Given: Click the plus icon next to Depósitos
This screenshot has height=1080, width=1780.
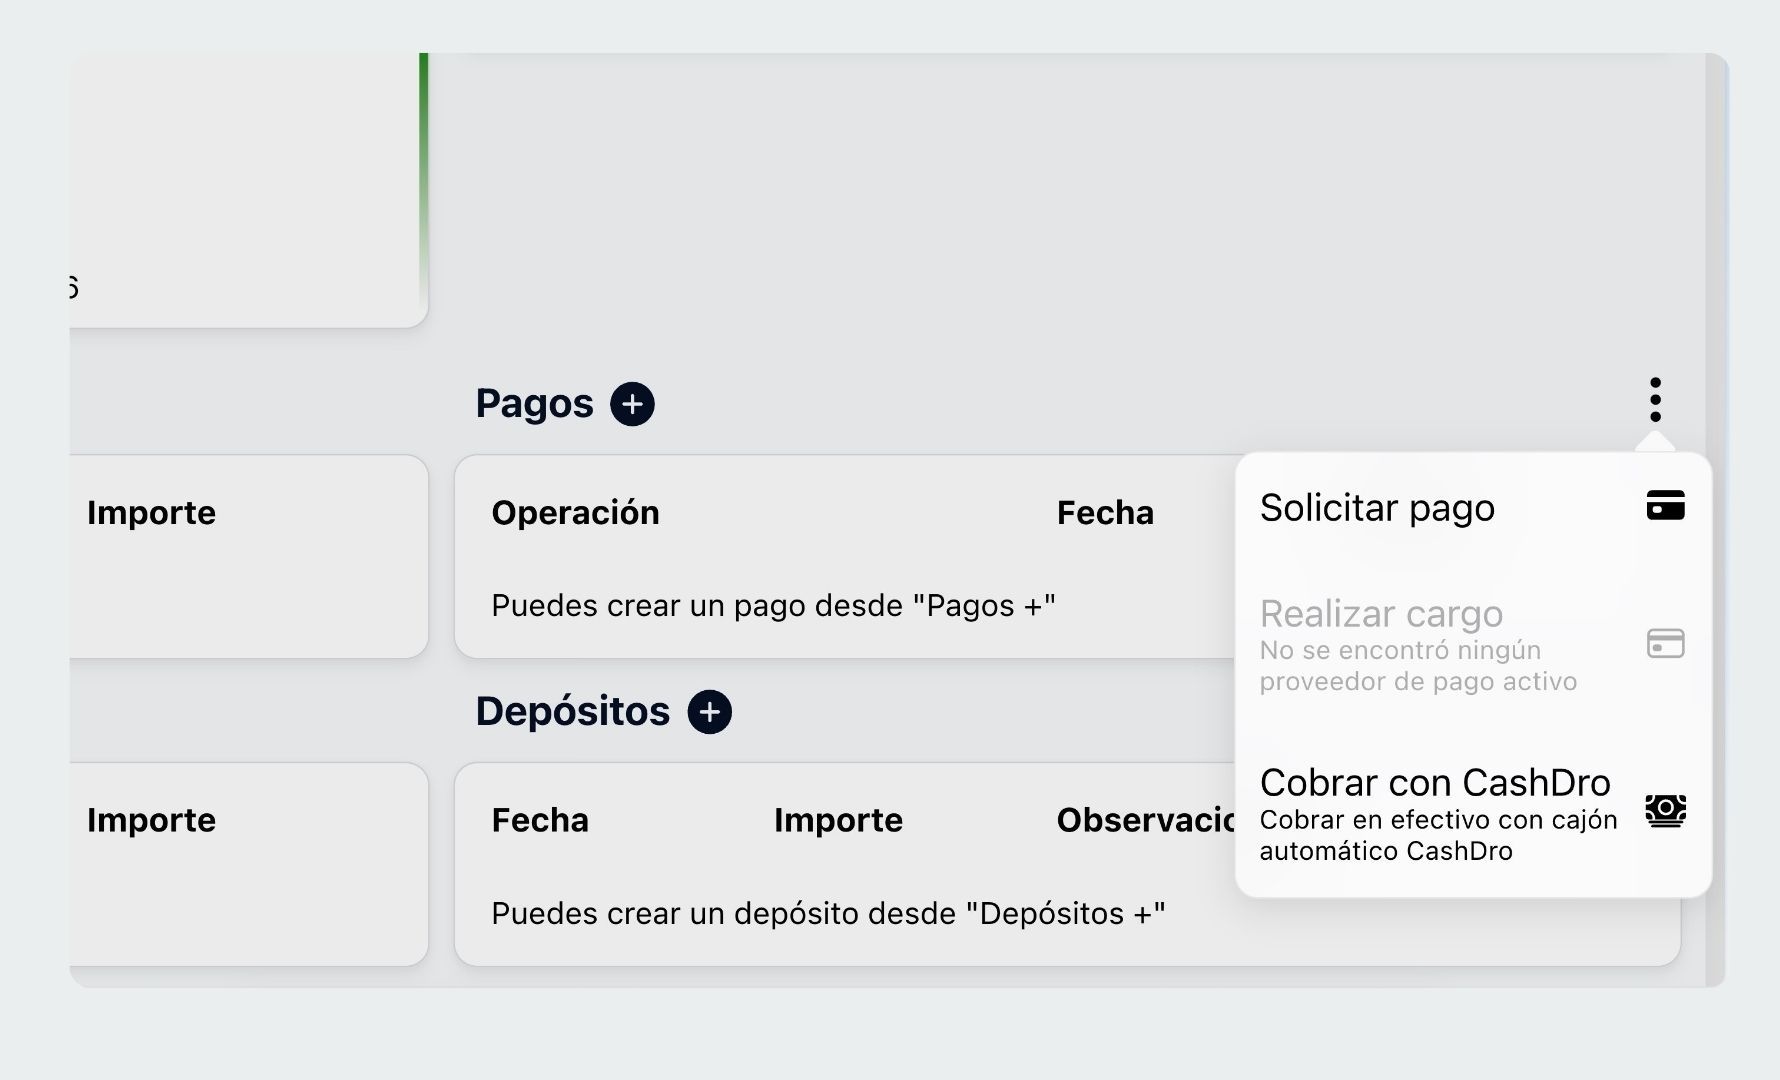Looking at the screenshot, I should (x=709, y=712).
